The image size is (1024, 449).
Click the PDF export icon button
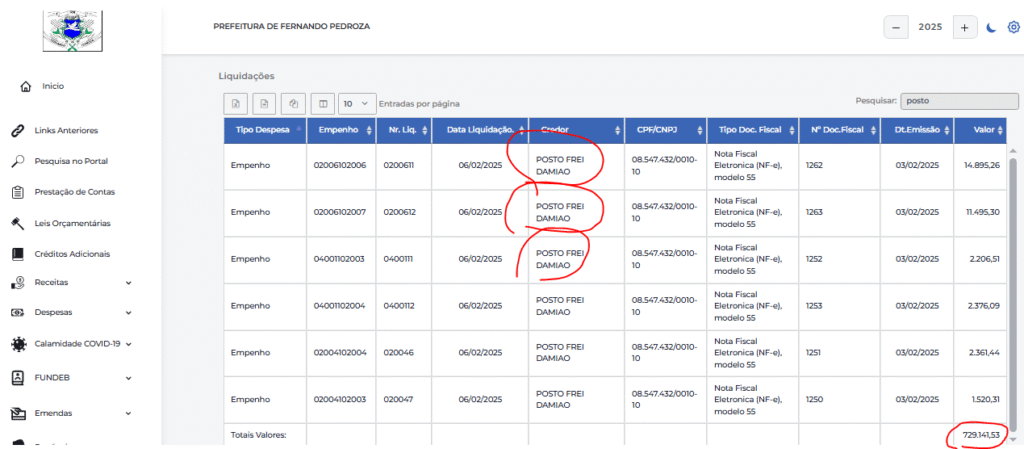(x=264, y=103)
